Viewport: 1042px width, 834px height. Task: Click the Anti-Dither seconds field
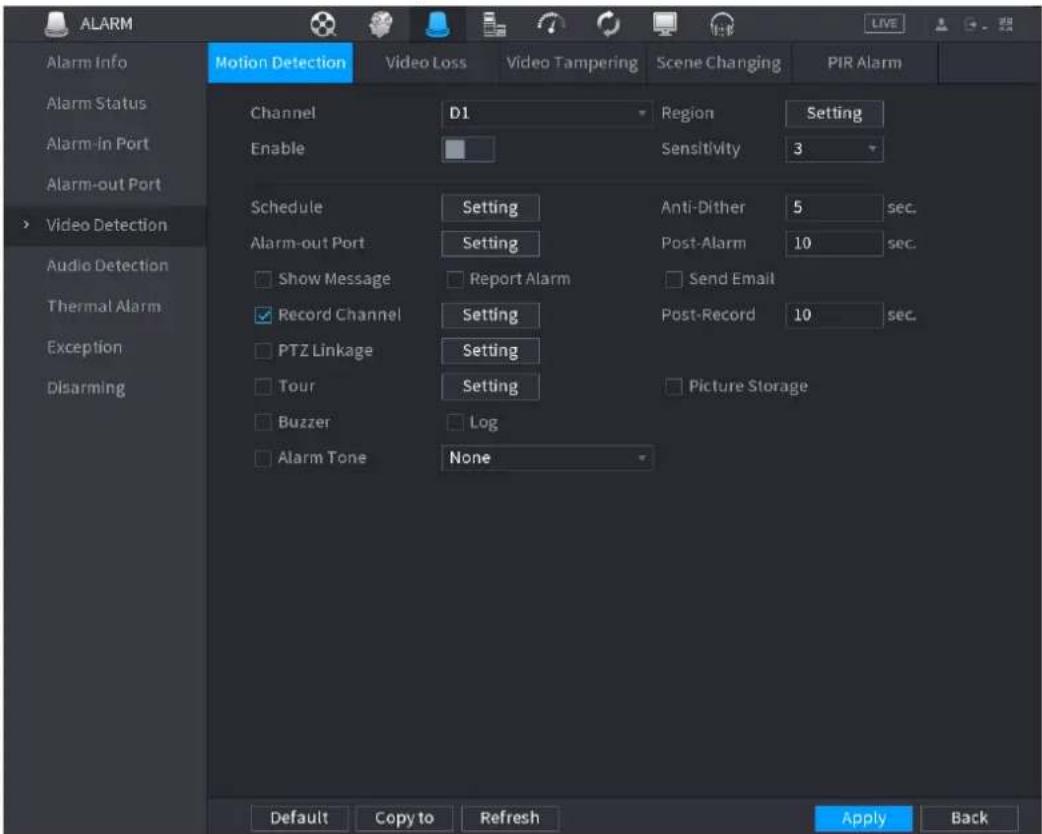[834, 207]
